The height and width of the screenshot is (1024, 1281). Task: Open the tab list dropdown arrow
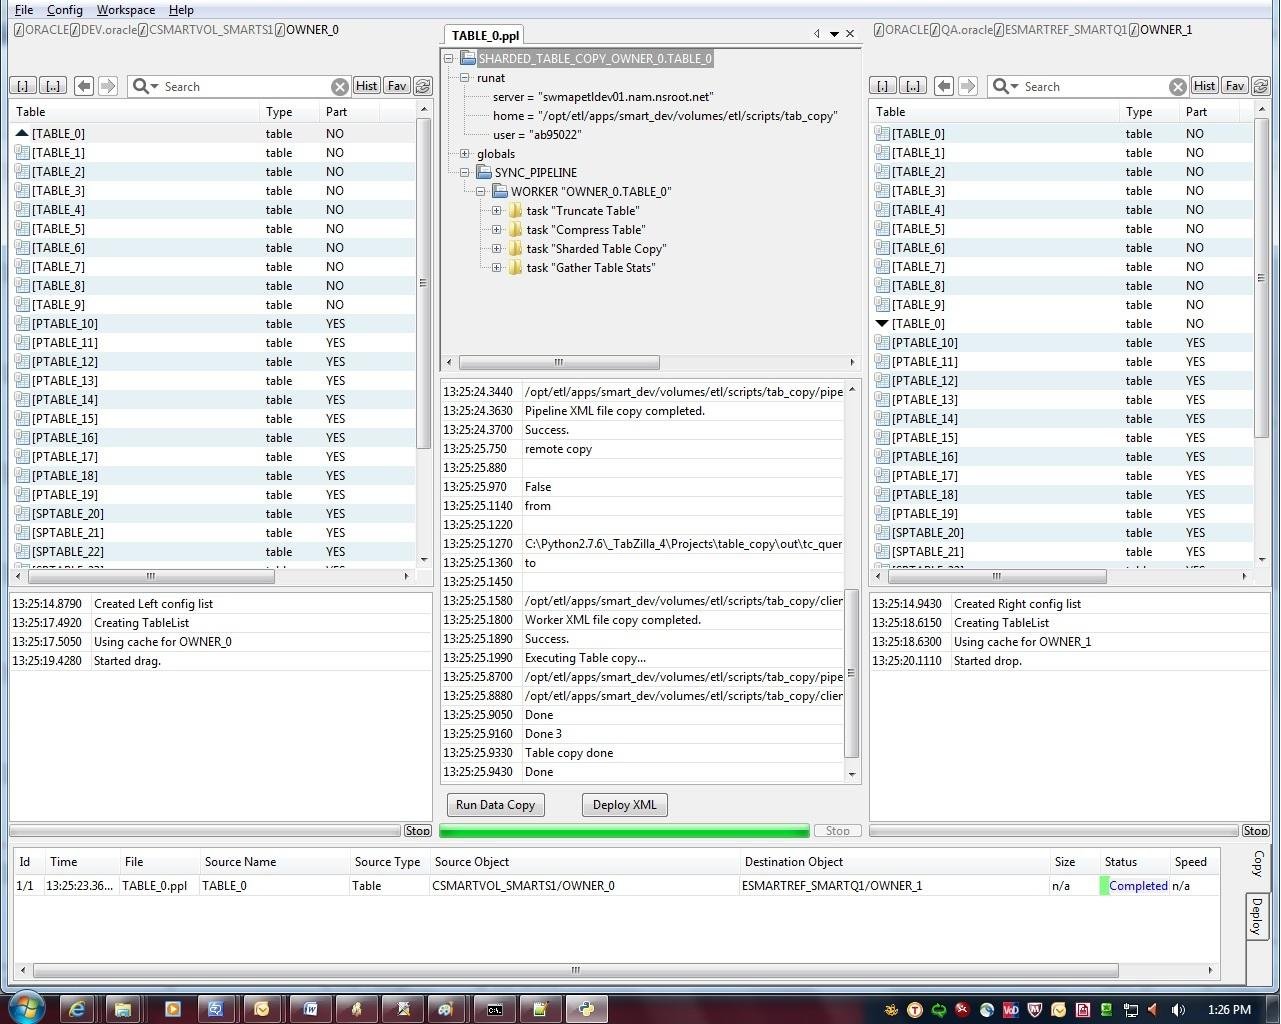834,34
